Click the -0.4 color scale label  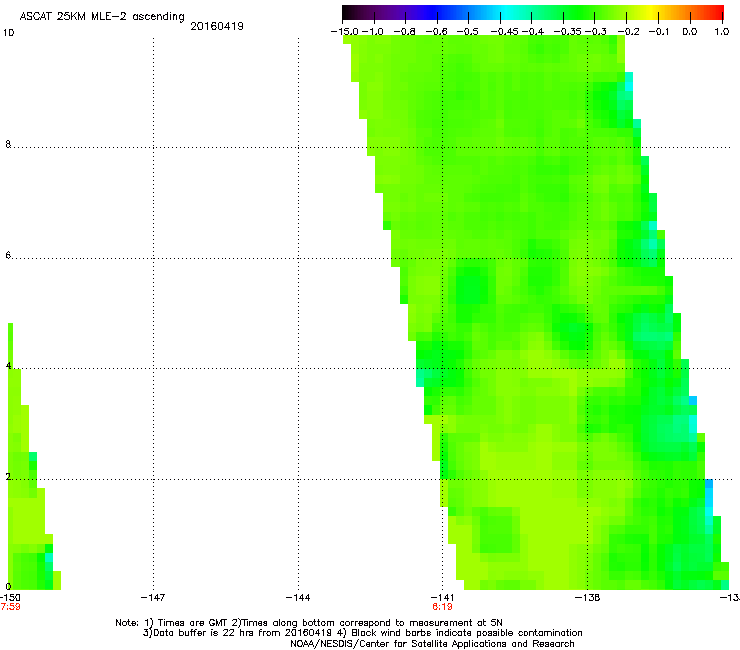point(532,32)
